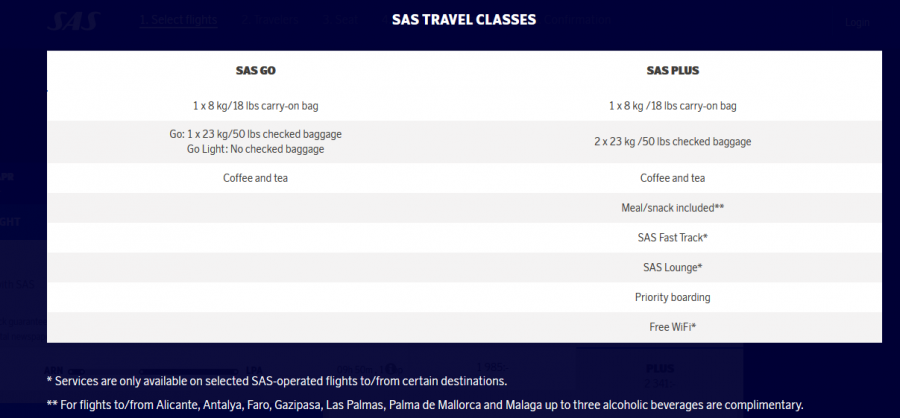Go to the Travelers step
This screenshot has width=900, height=418.
click(270, 20)
